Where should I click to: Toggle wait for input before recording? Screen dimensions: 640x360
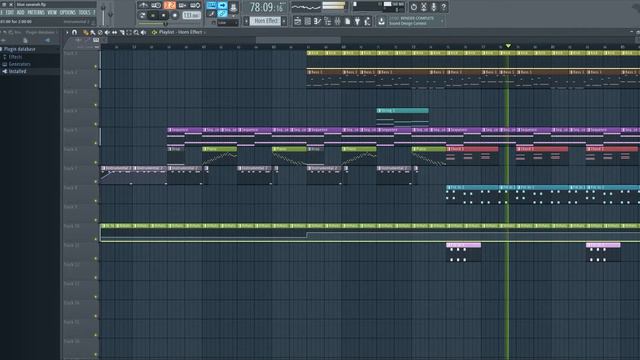pos(156,5)
